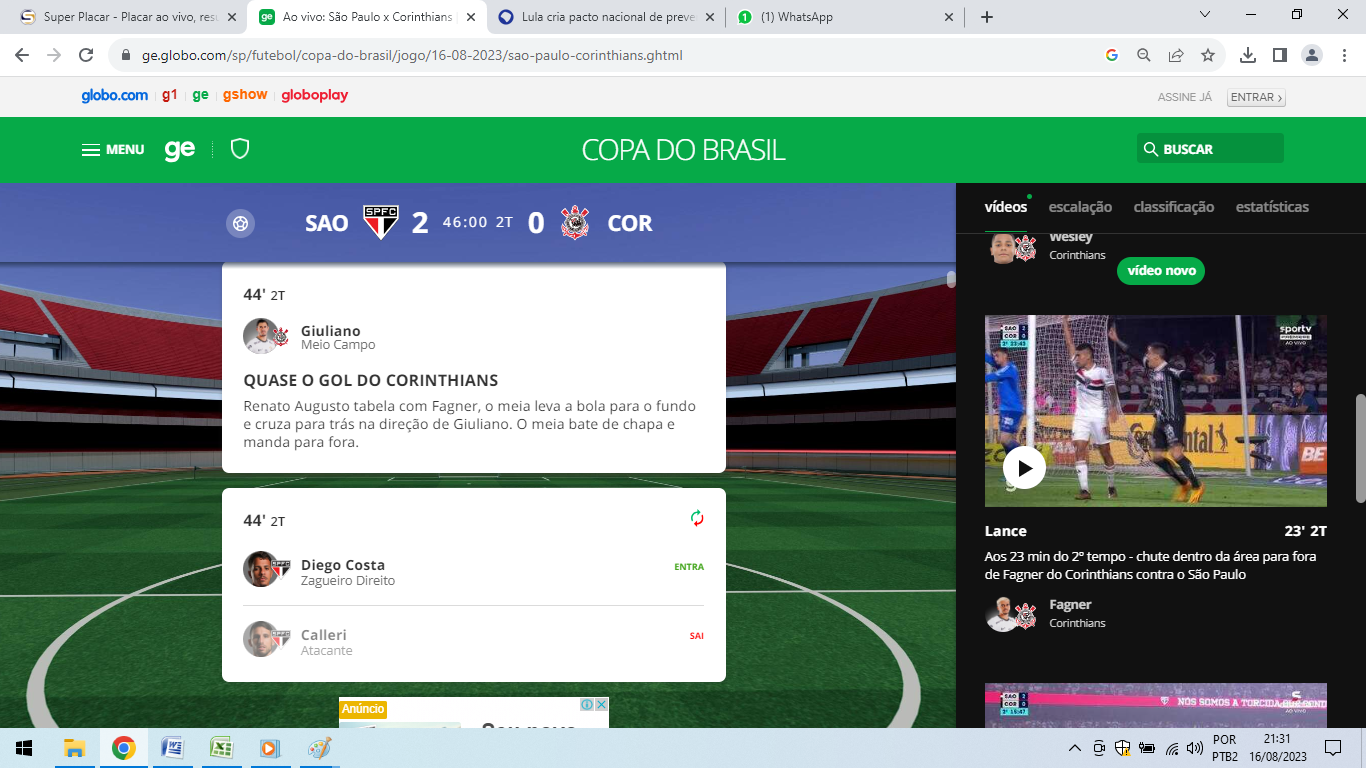This screenshot has height=768, width=1366.
Task: Click the videos panel scrollbar thumb
Action: coord(1360,448)
